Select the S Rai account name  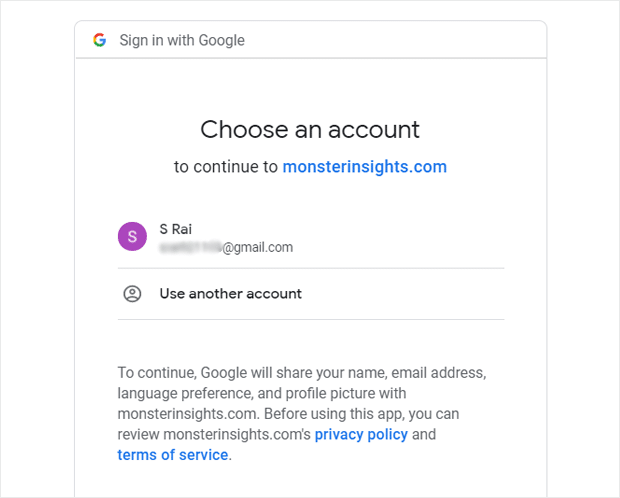pyautogui.click(x=176, y=228)
